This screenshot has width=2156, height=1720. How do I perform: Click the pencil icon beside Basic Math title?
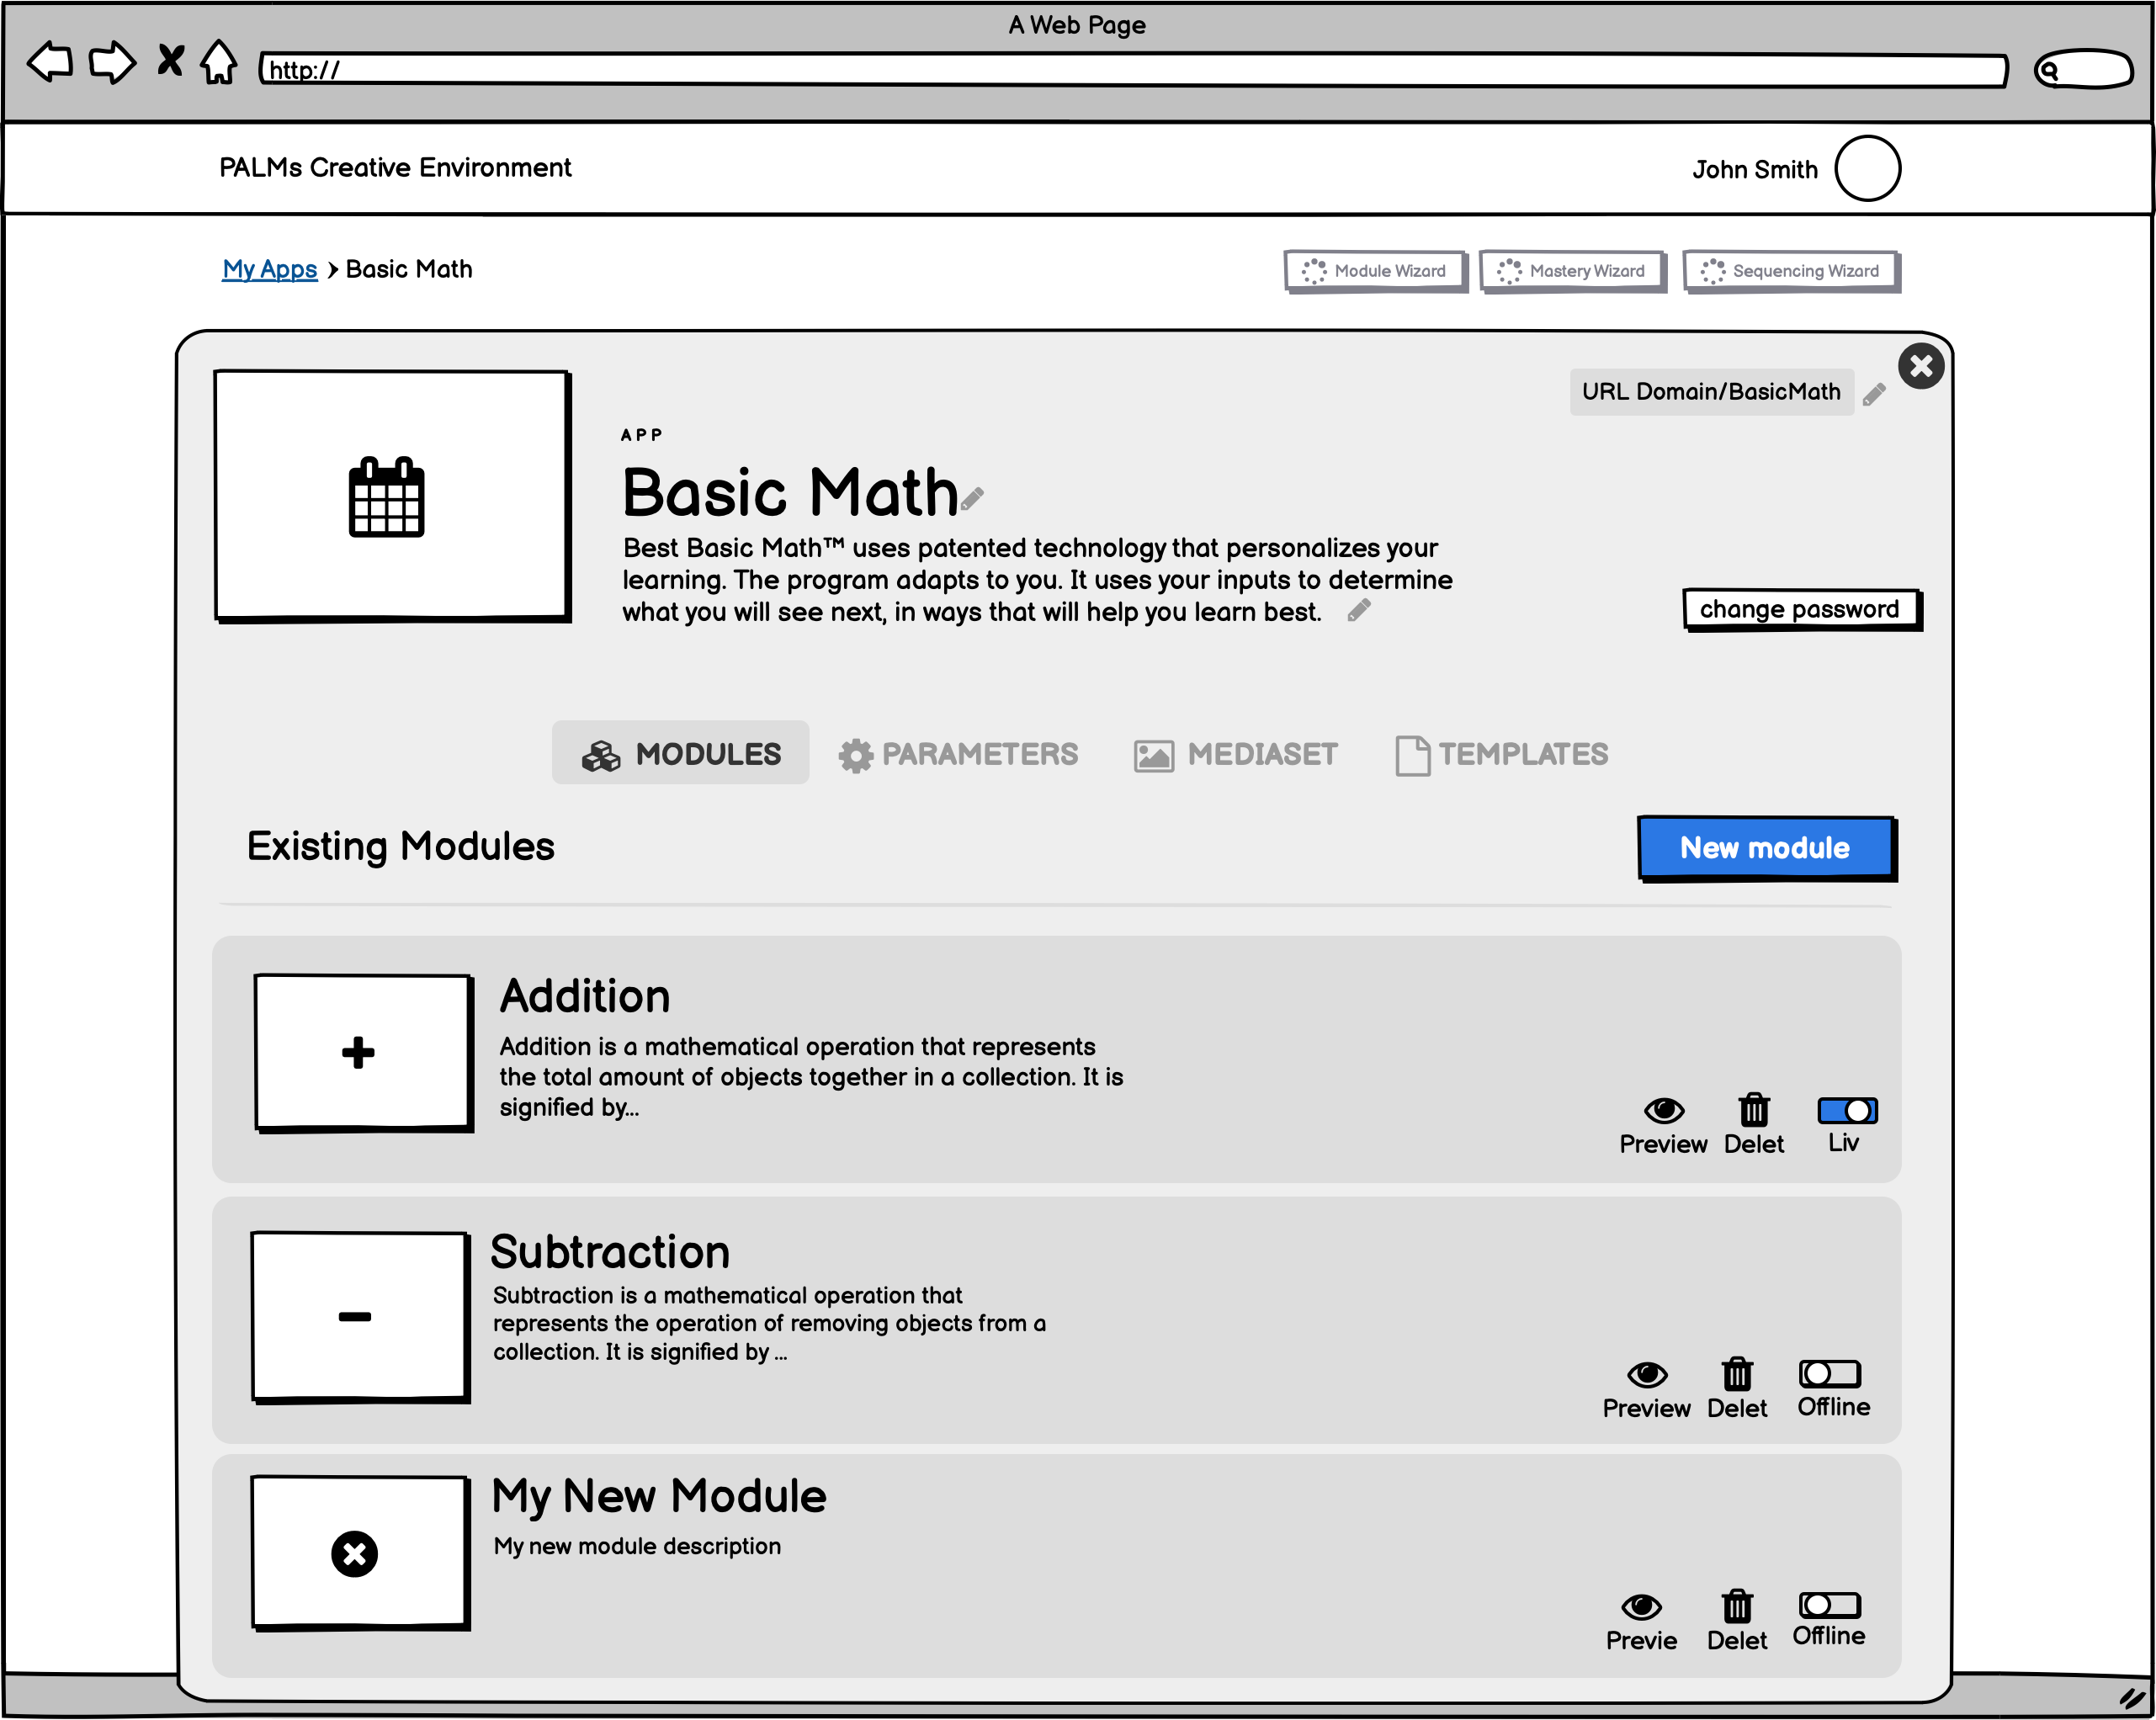coord(972,498)
